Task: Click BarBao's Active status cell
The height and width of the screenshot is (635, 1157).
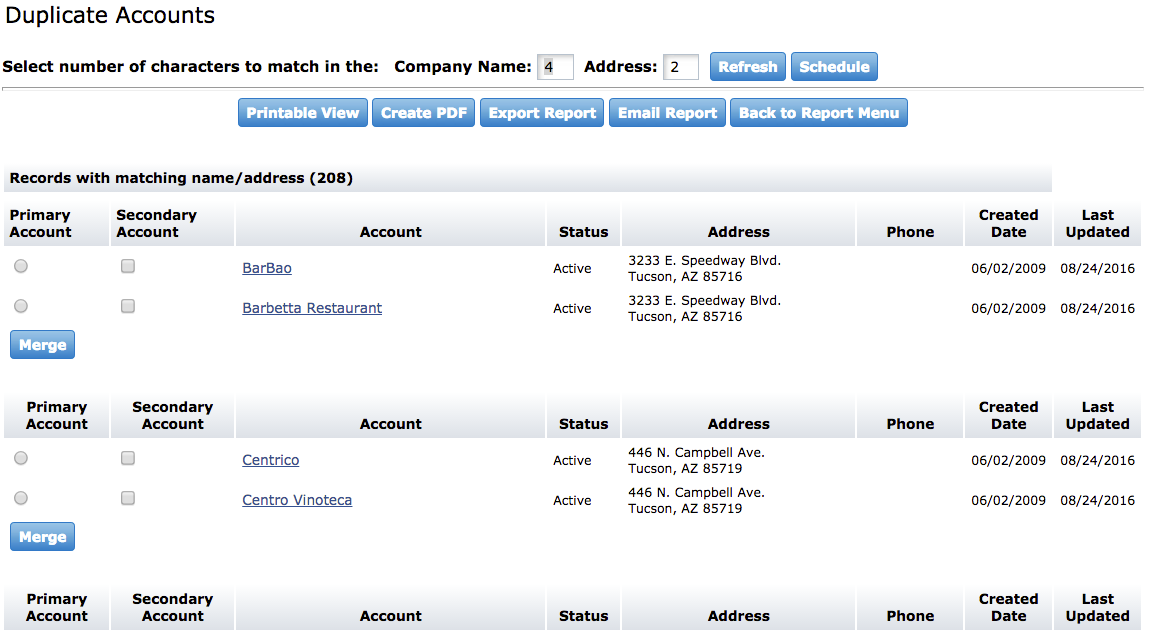Action: pyautogui.click(x=573, y=268)
